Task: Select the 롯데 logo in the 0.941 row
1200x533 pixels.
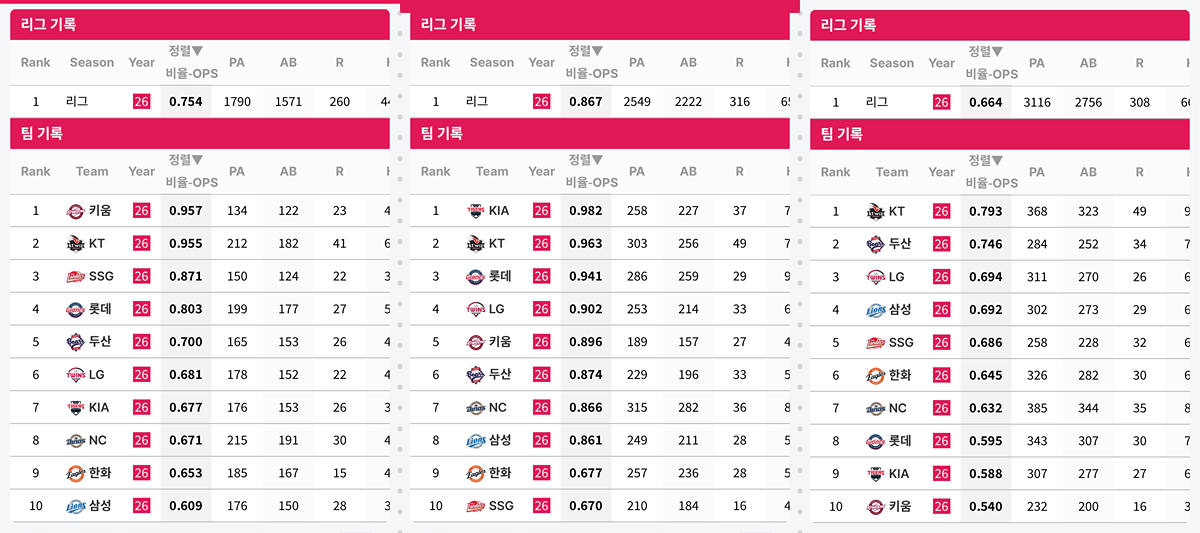Action: [x=476, y=277]
